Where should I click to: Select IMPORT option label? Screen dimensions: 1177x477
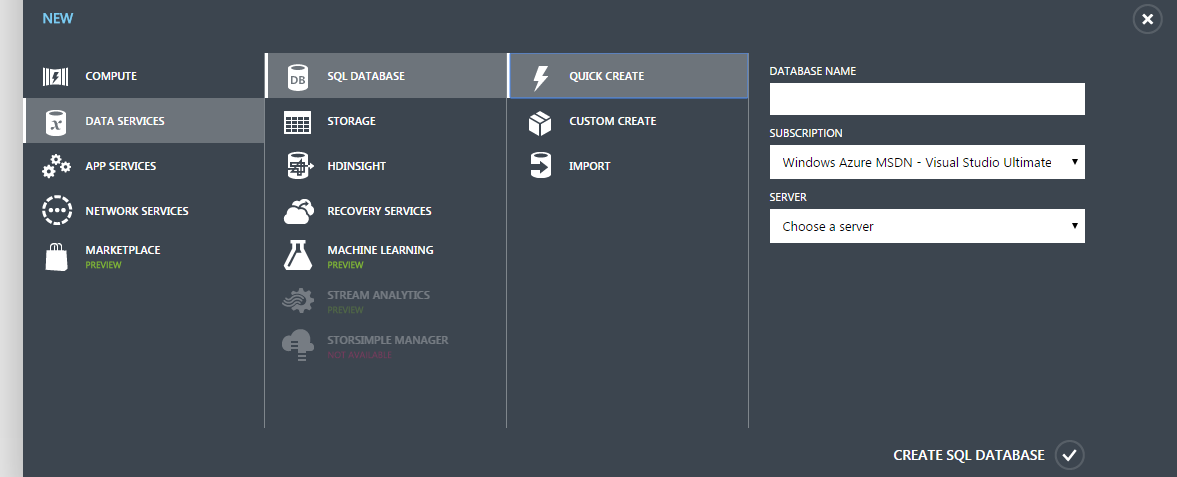point(589,167)
